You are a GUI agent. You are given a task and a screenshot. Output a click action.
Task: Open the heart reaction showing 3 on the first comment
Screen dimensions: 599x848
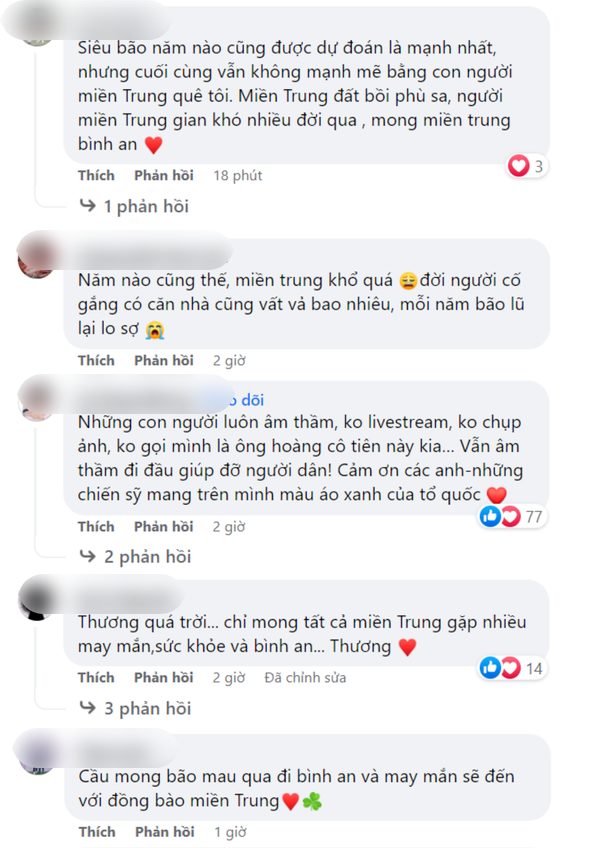point(527,166)
